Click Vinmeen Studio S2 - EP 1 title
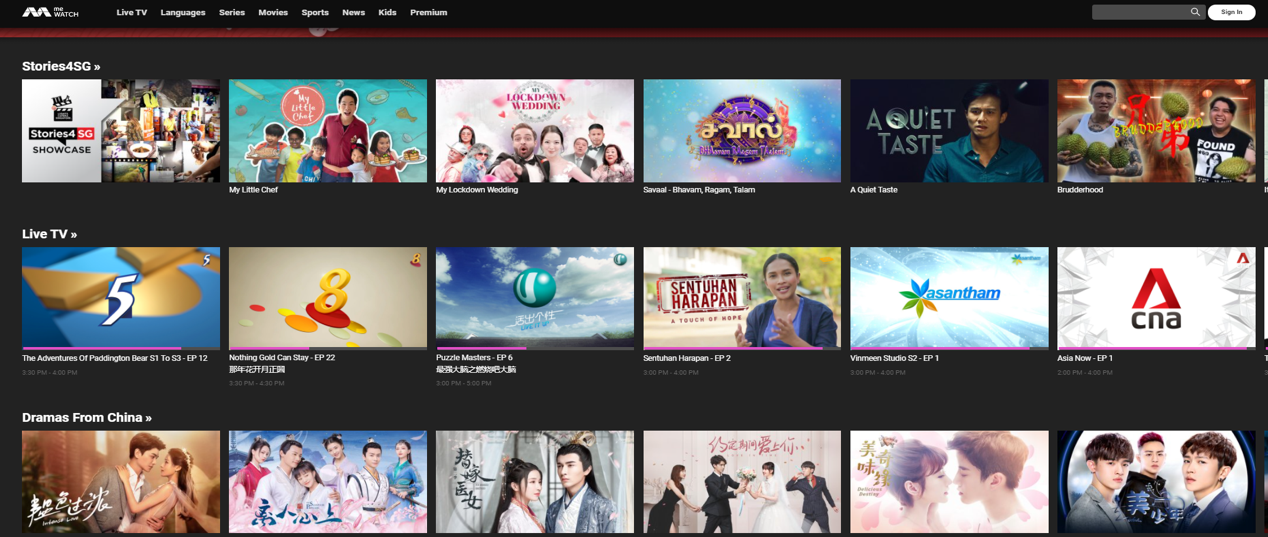This screenshot has height=537, width=1268. [894, 358]
